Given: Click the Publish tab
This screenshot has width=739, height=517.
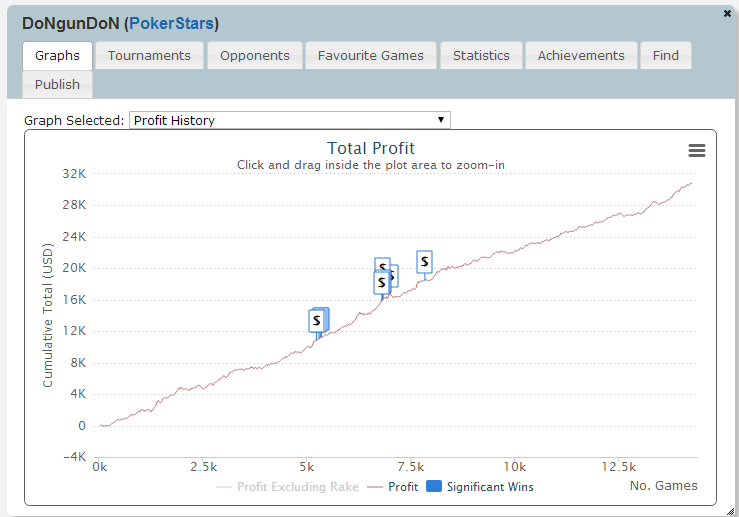Looking at the screenshot, I should click(57, 85).
